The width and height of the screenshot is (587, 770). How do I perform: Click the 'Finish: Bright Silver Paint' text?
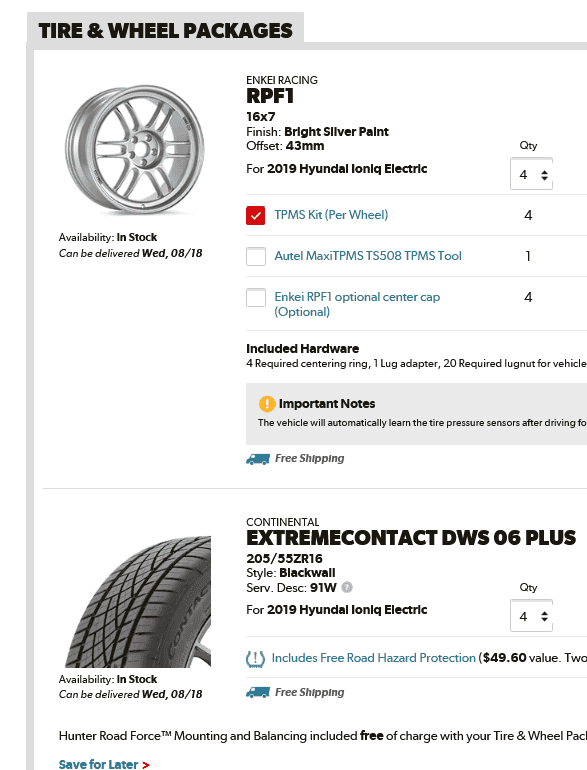click(317, 132)
